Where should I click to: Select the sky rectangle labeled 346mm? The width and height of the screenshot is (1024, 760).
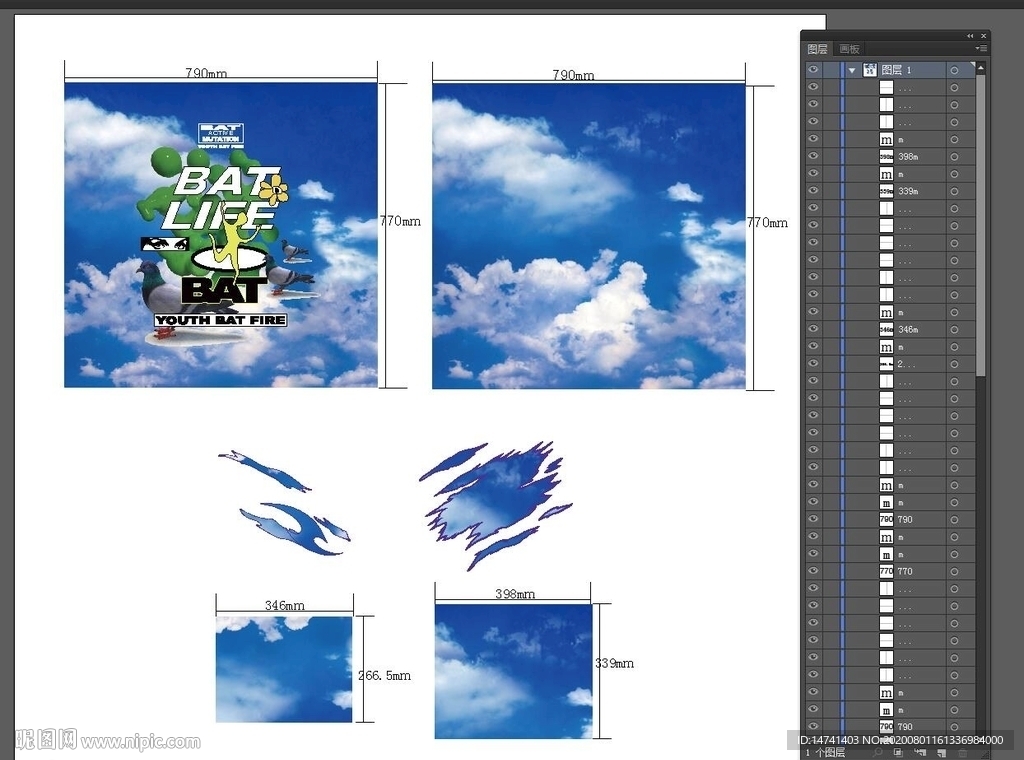(284, 669)
